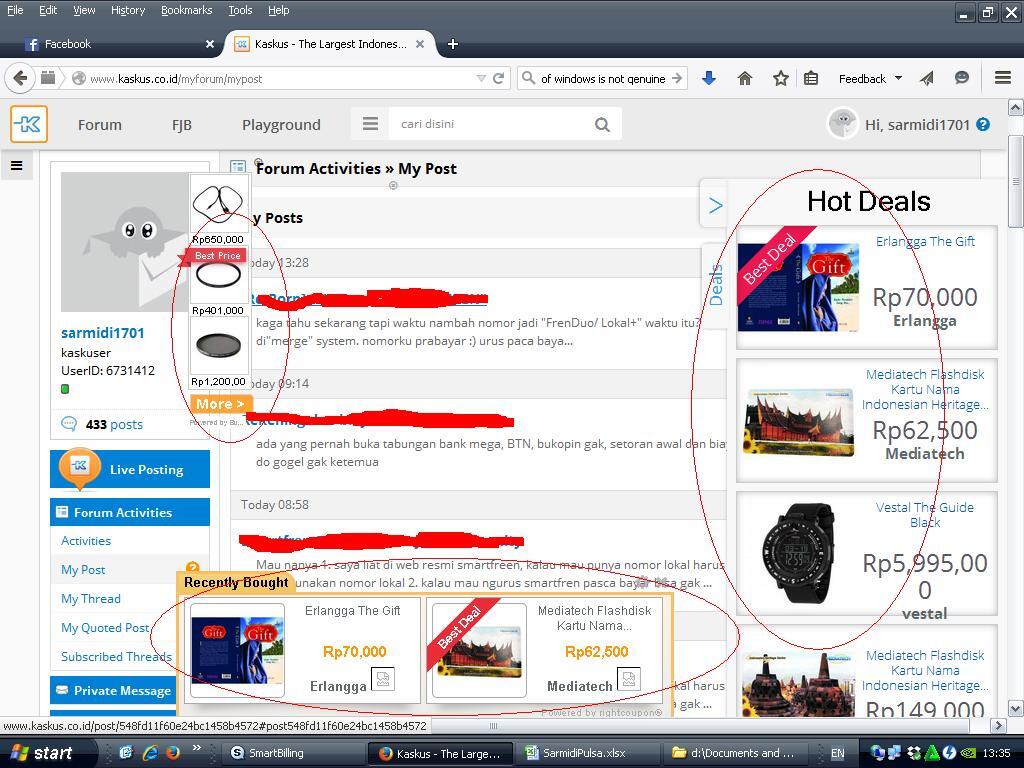The image size is (1024, 768).
Task: Open the downloads arrow icon
Action: [709, 78]
